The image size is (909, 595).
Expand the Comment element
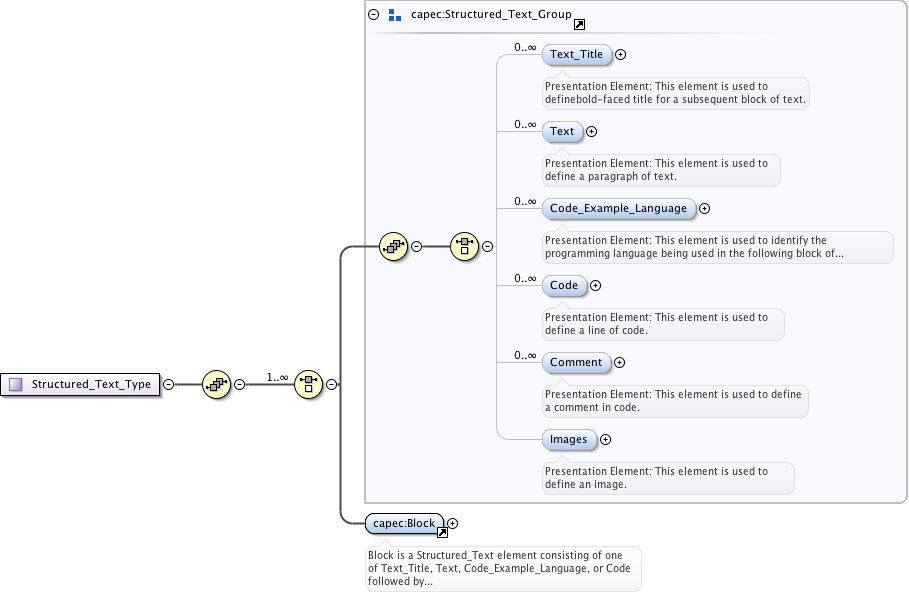(x=619, y=363)
